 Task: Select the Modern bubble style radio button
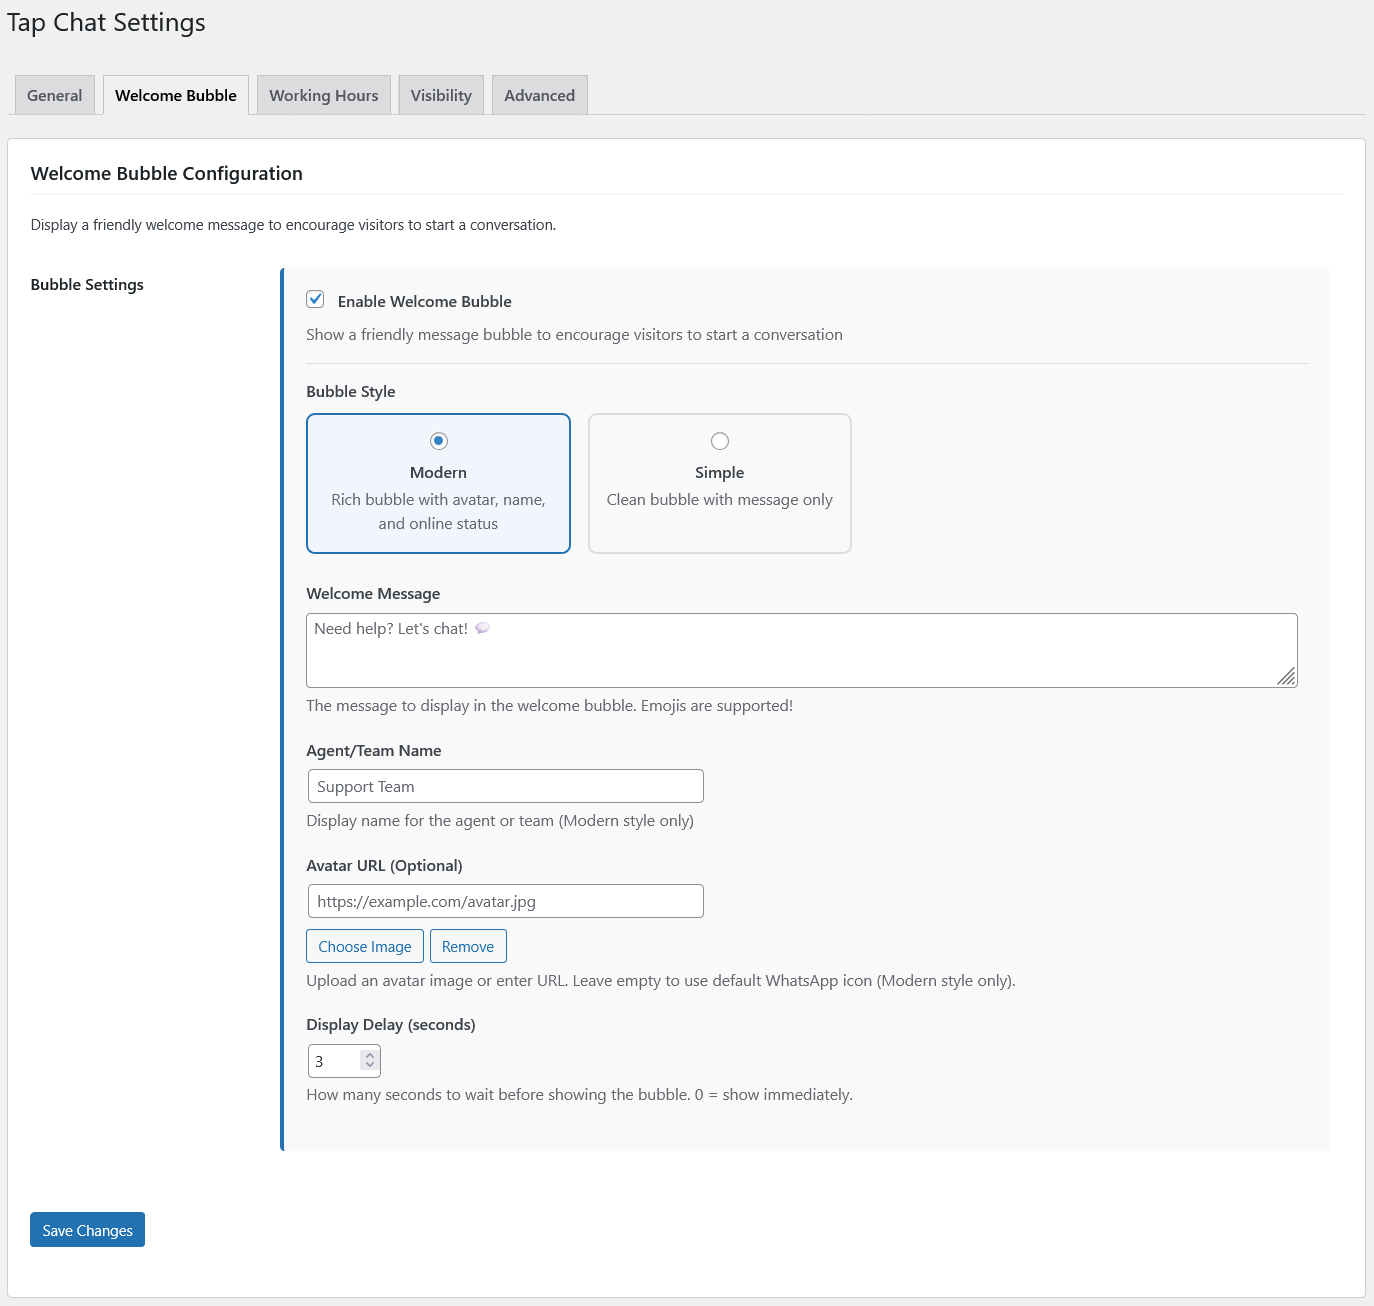[438, 441]
